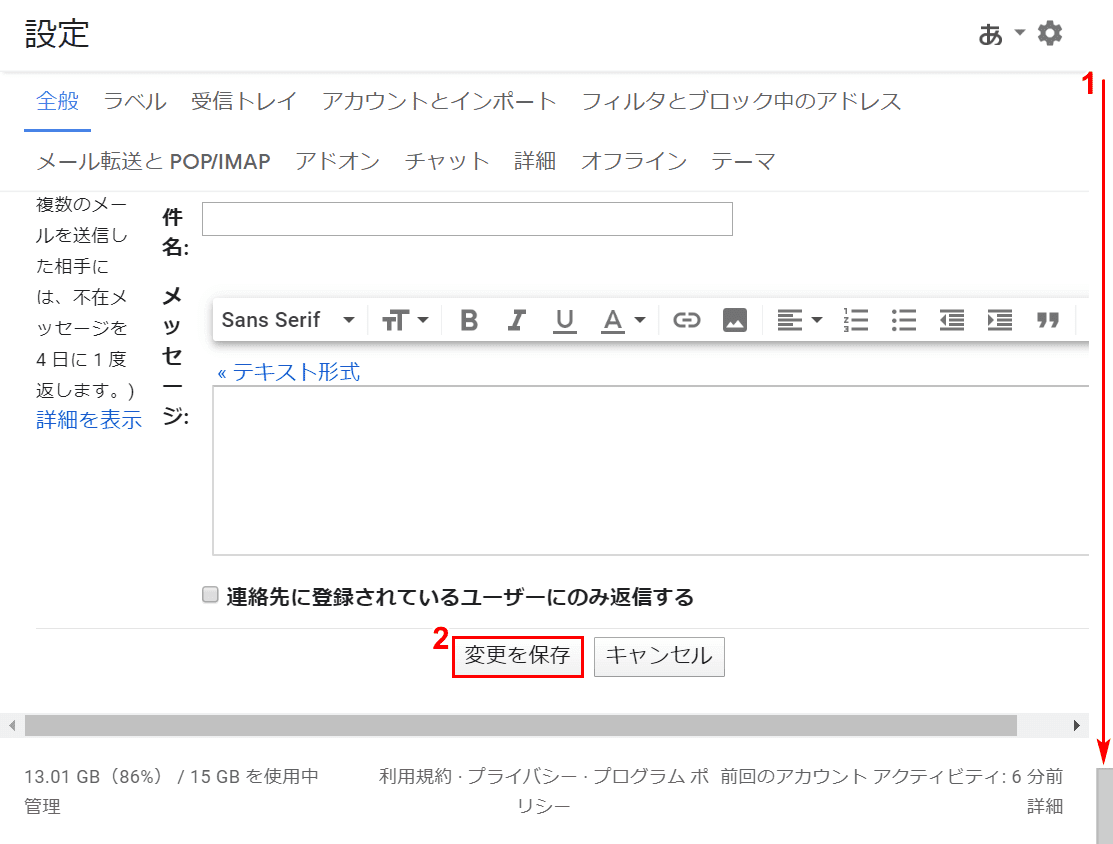1113x844 pixels.
Task: Open the settings gear icon
Action: coord(1050,33)
